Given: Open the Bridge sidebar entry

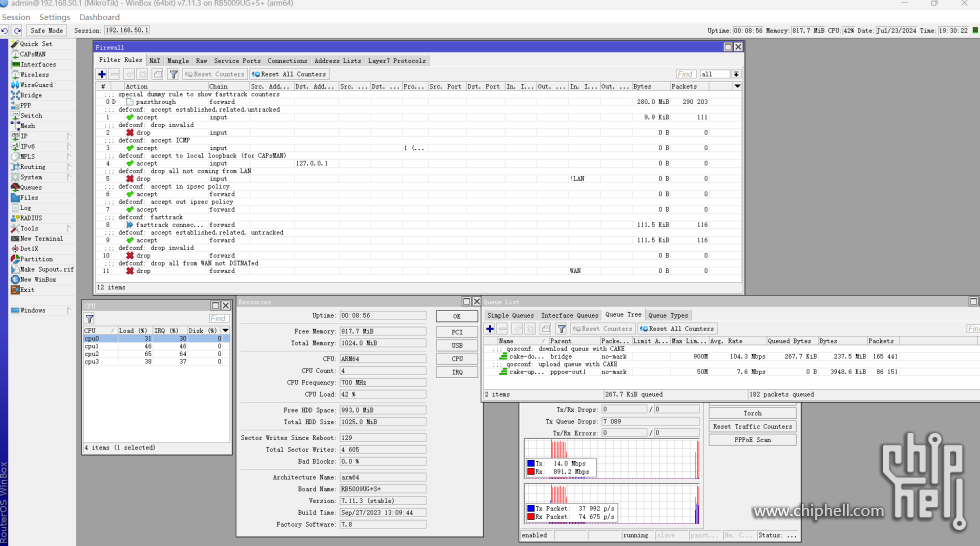Looking at the screenshot, I should click(31, 95).
